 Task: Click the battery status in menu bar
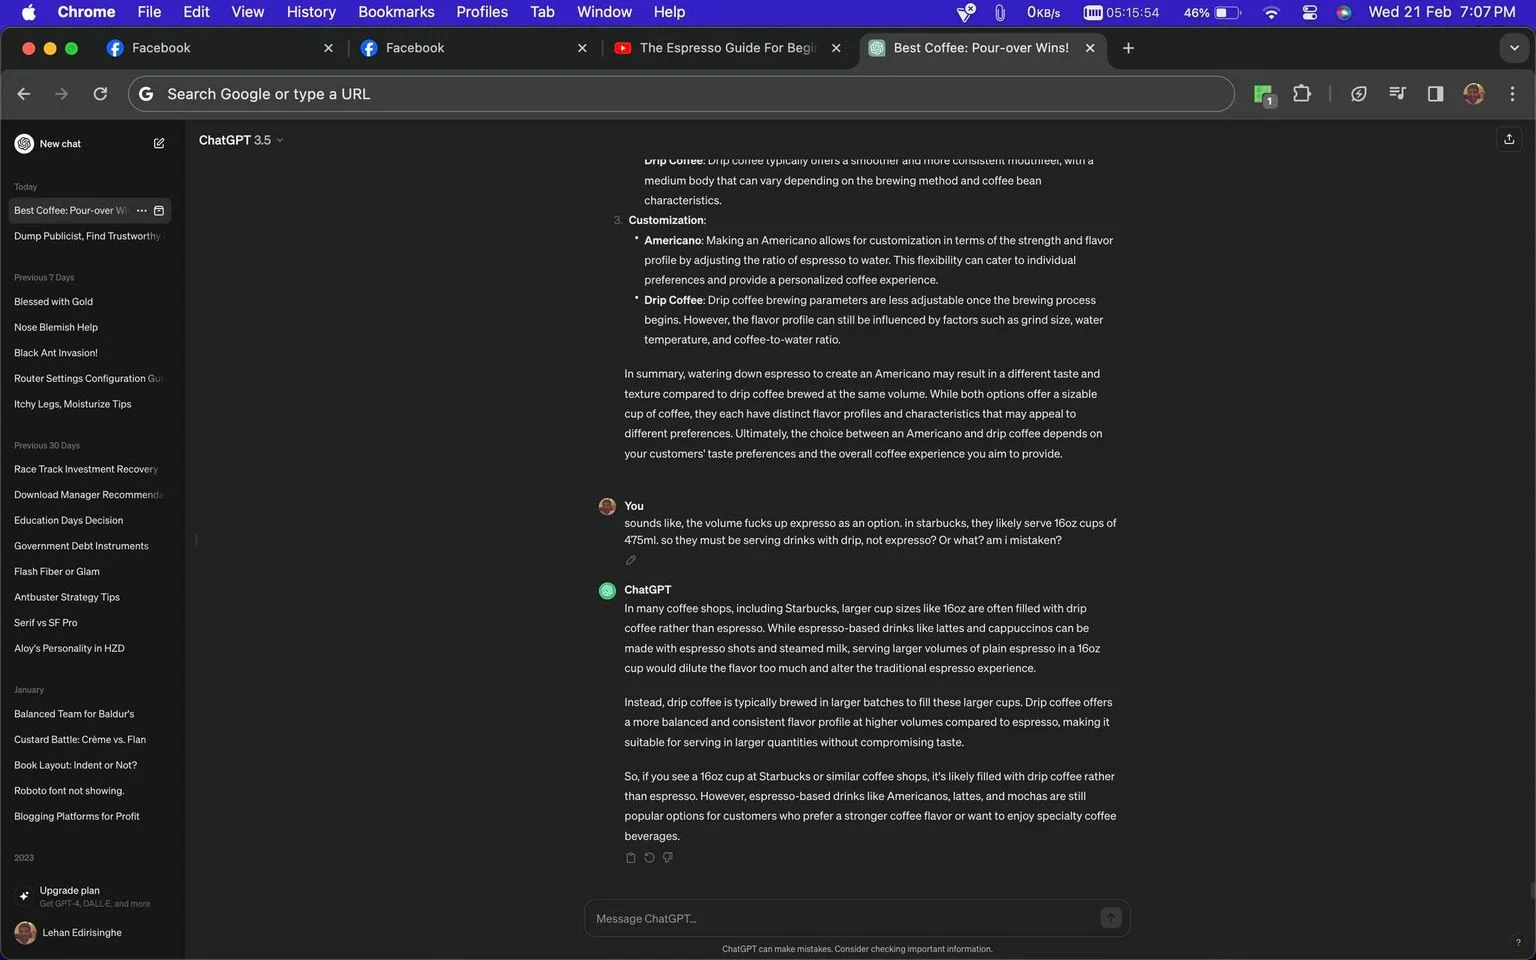pos(1212,12)
